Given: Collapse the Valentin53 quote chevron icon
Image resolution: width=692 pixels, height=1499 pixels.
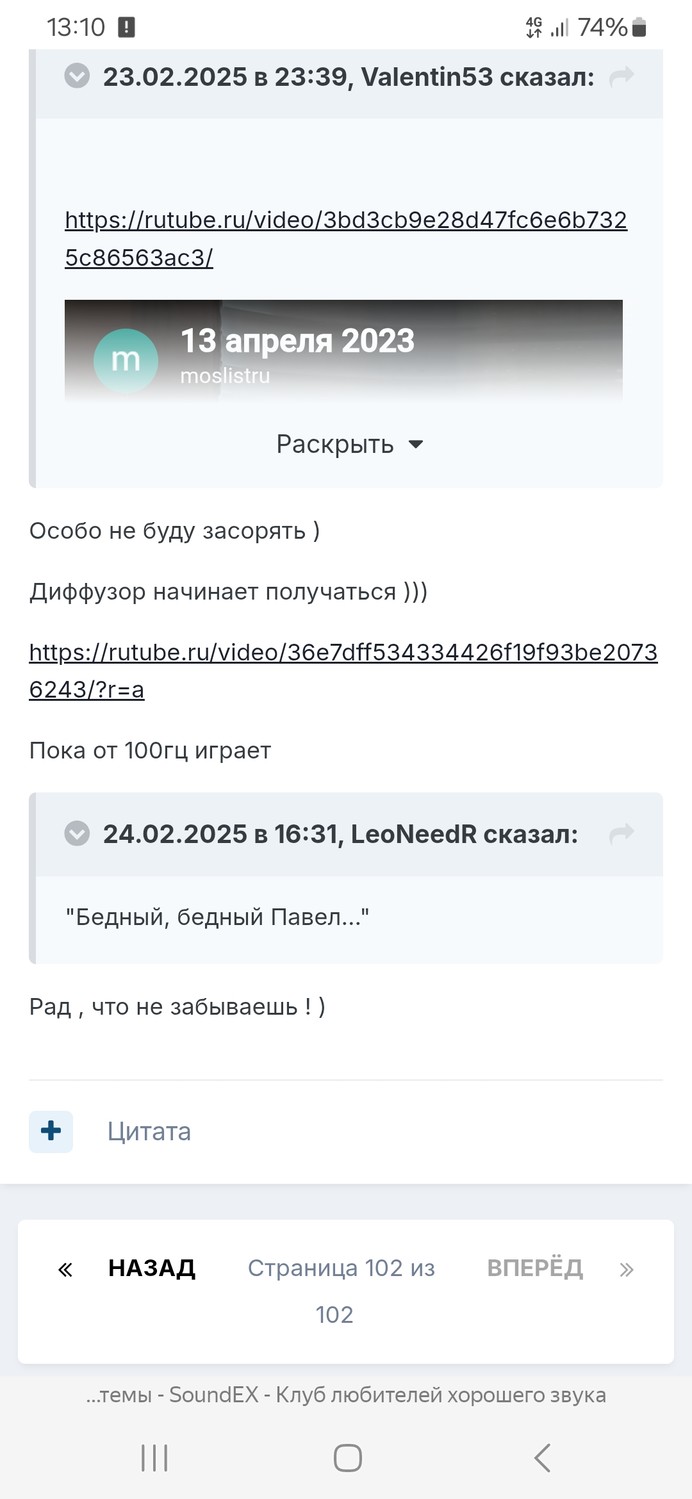Looking at the screenshot, I should pos(77,77).
